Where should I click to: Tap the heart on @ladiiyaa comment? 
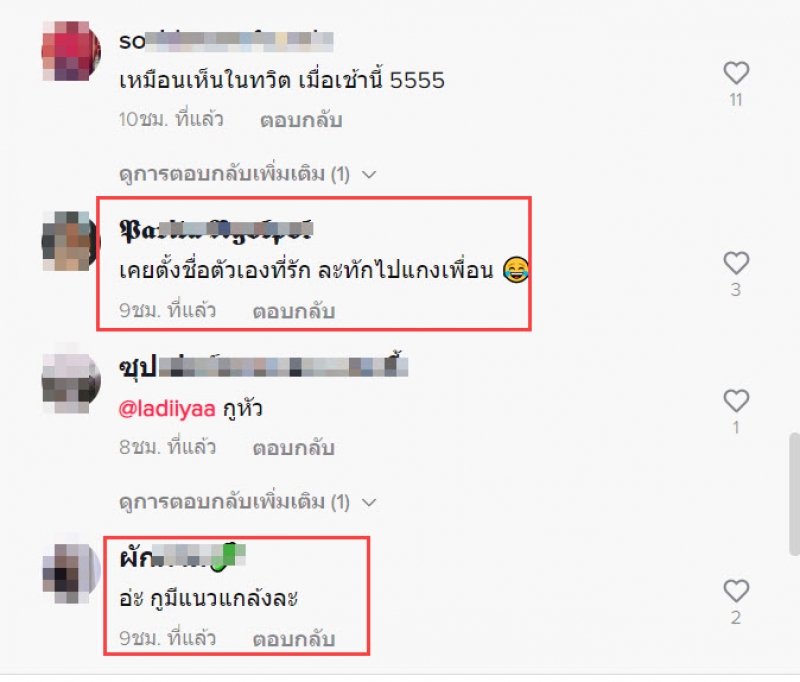pos(736,401)
